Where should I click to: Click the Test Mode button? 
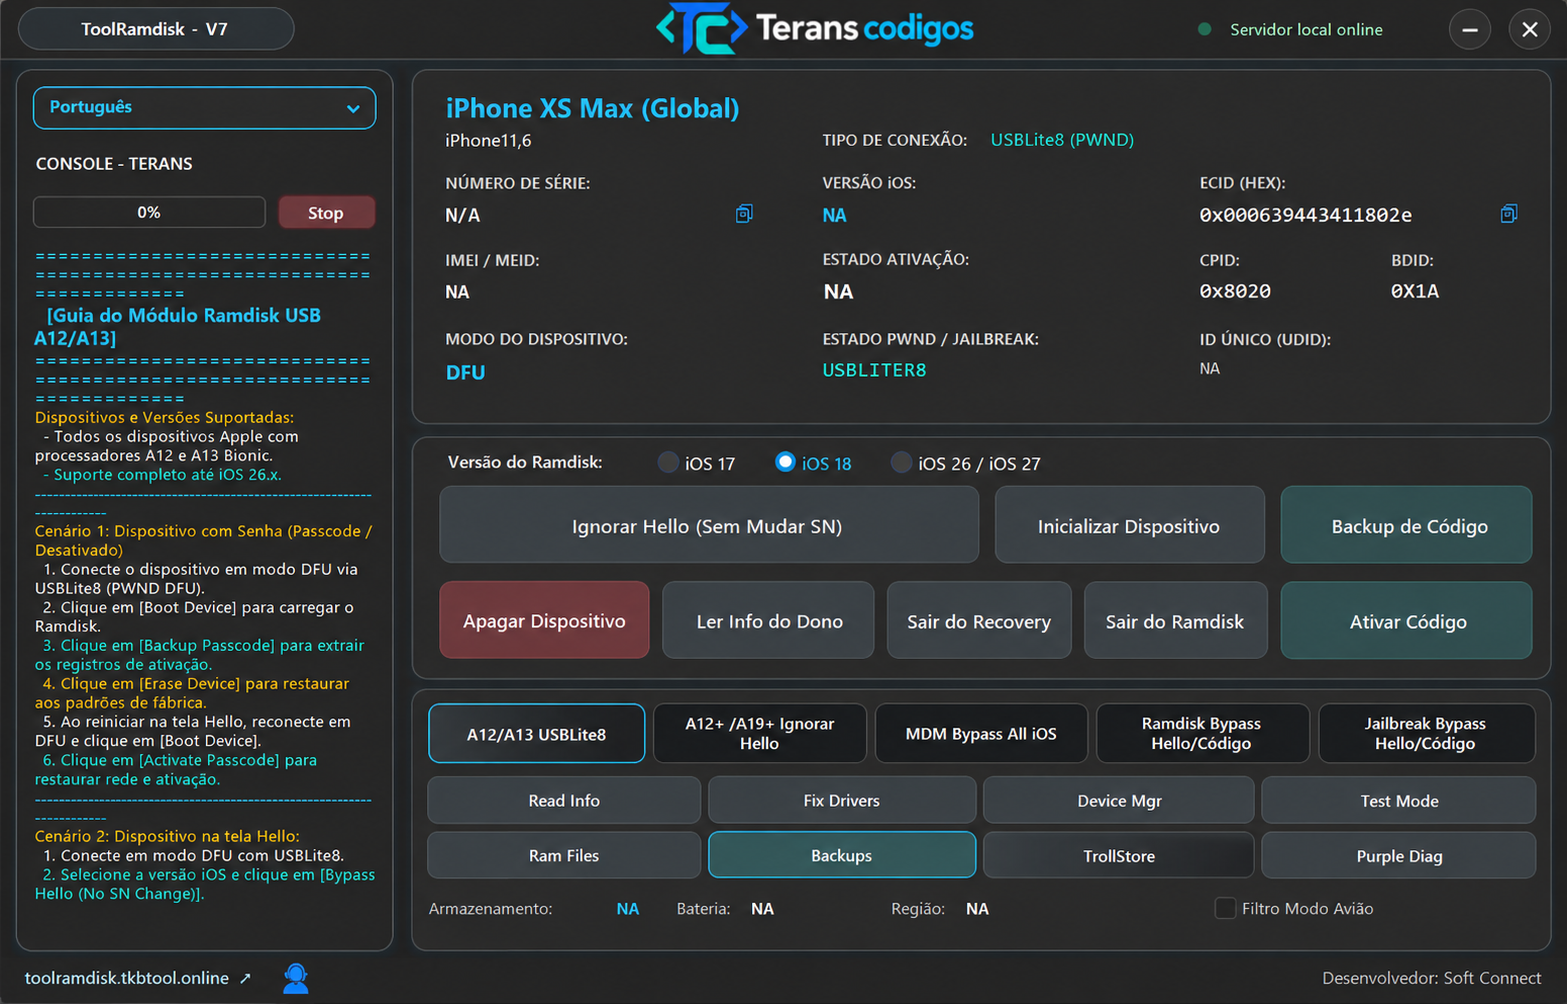(1399, 800)
